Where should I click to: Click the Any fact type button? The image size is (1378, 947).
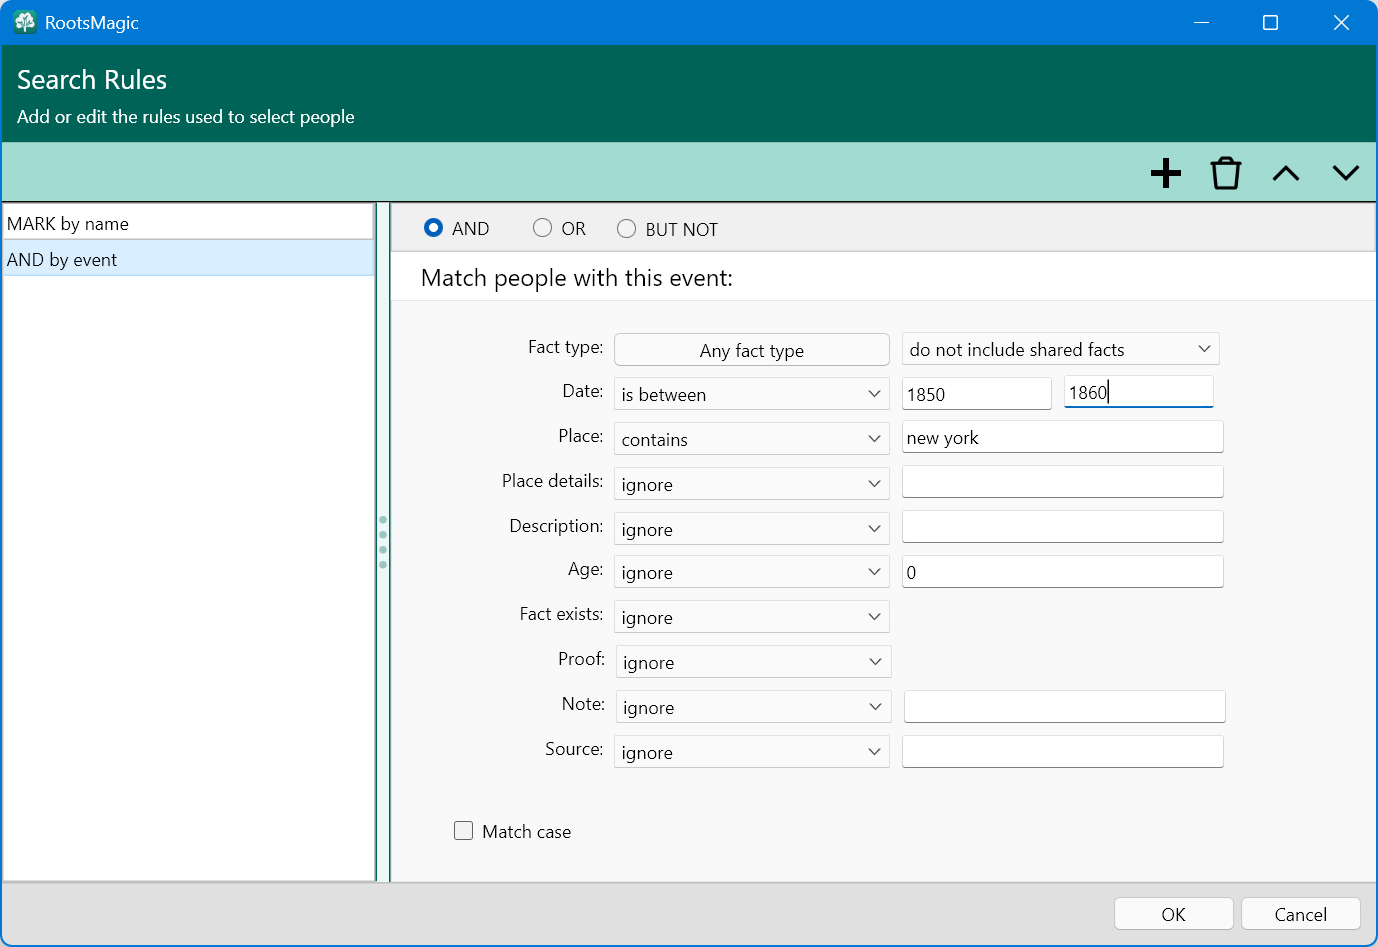(751, 350)
